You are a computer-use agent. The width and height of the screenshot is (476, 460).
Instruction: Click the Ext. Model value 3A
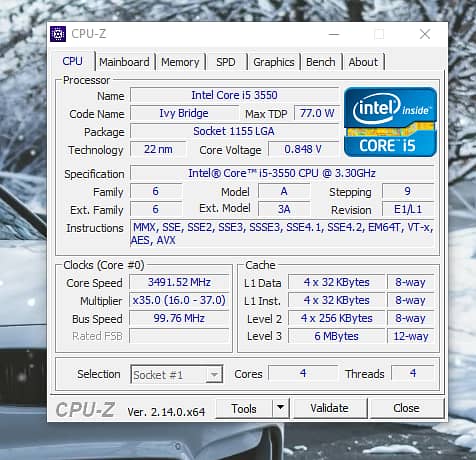click(284, 209)
